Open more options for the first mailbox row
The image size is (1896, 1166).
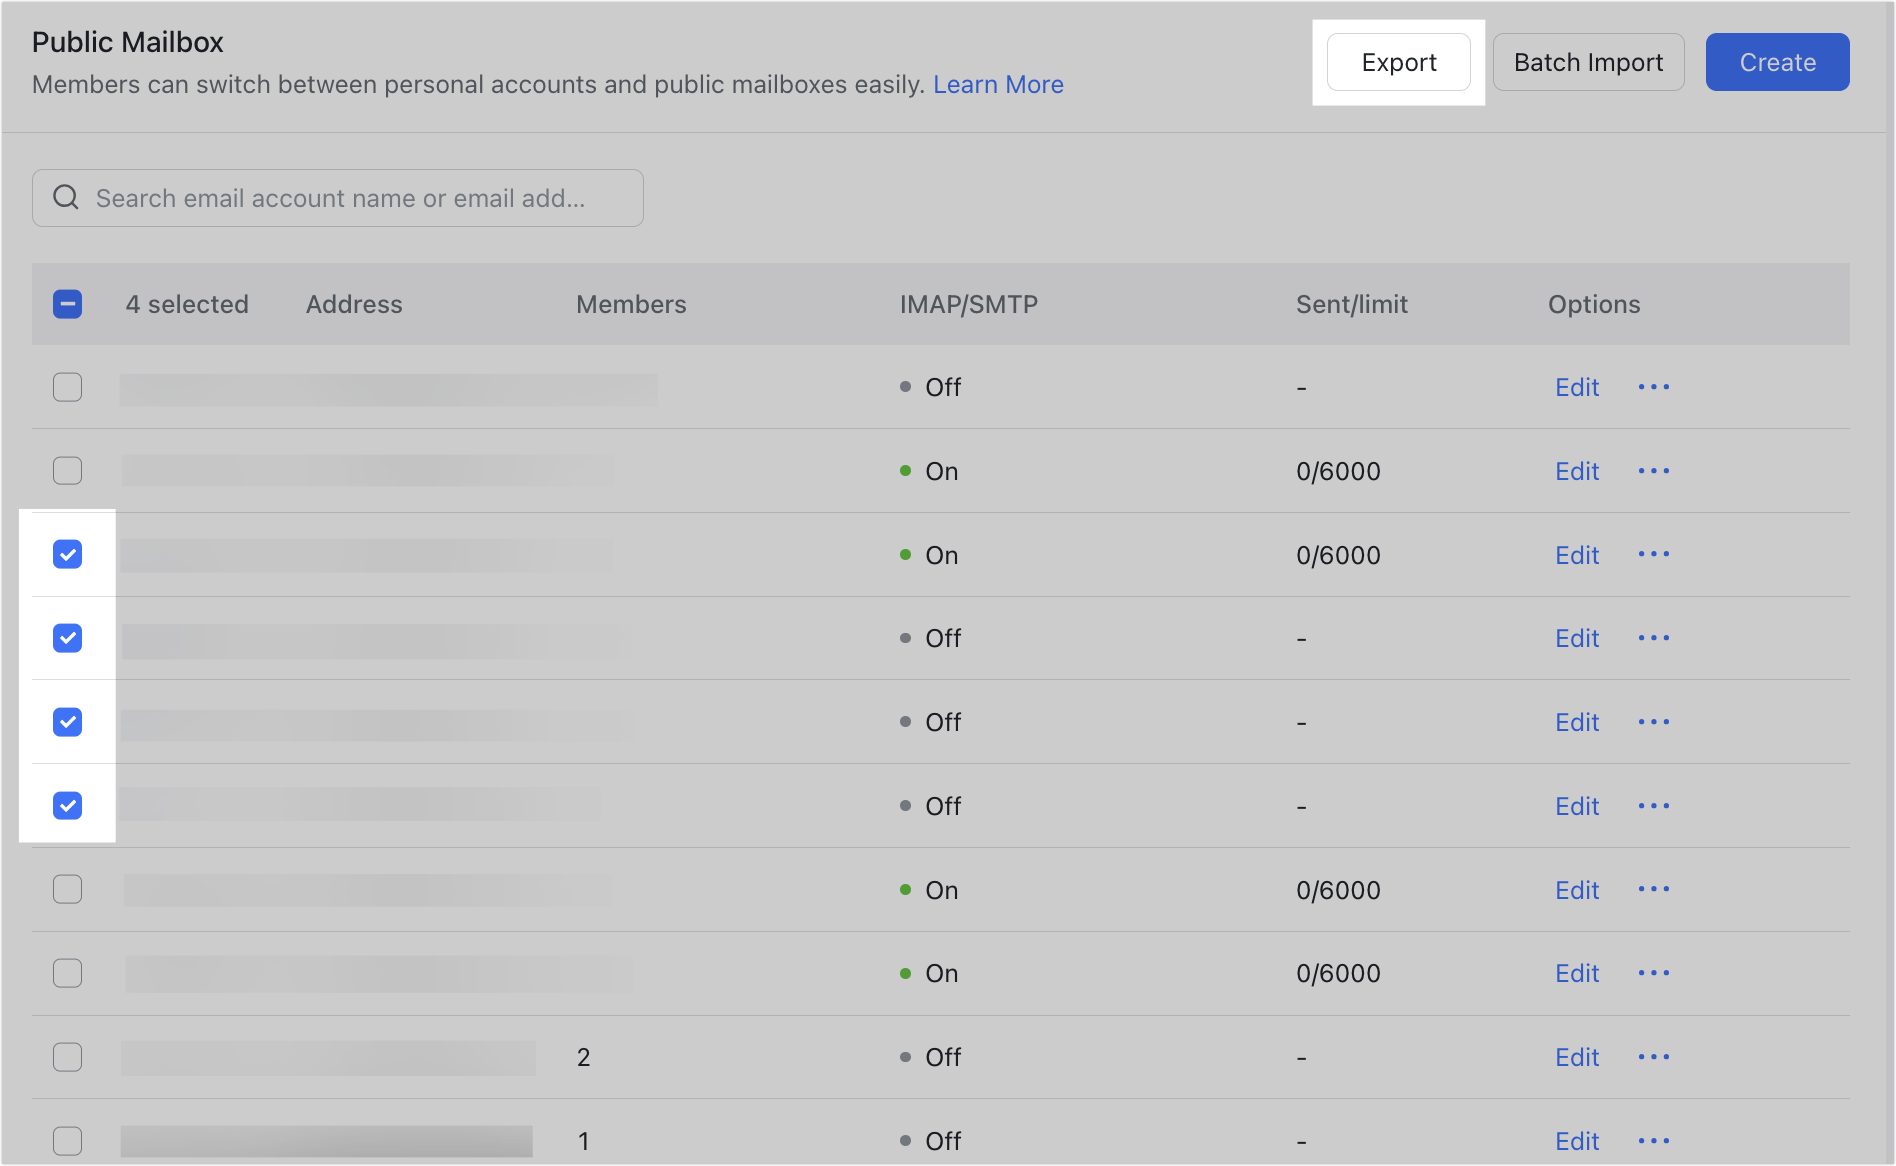click(1653, 387)
